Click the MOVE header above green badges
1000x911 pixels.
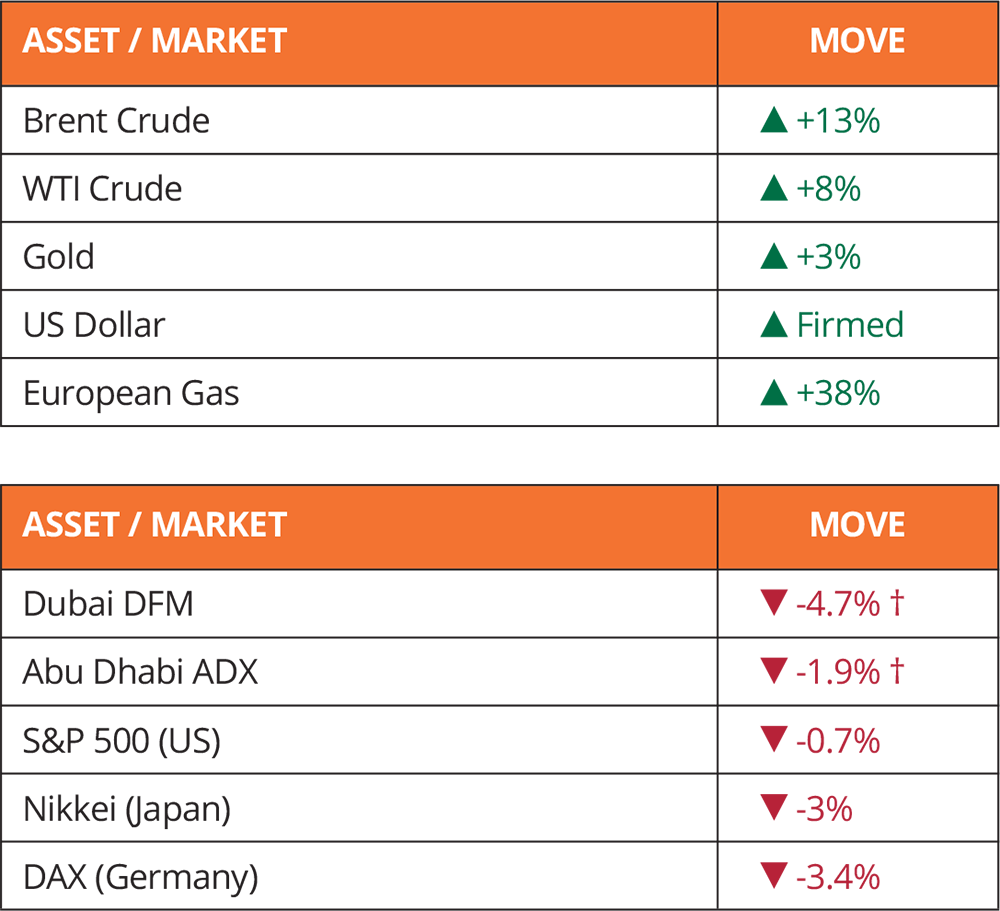coord(857,41)
